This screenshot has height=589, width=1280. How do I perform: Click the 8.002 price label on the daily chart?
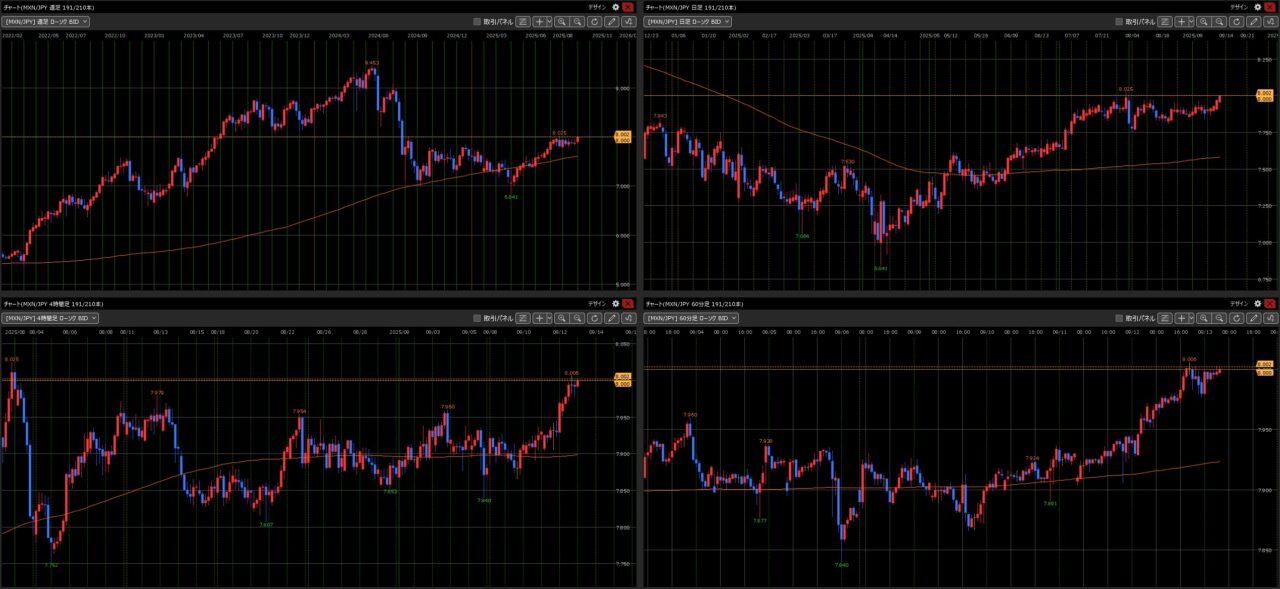1264,93
